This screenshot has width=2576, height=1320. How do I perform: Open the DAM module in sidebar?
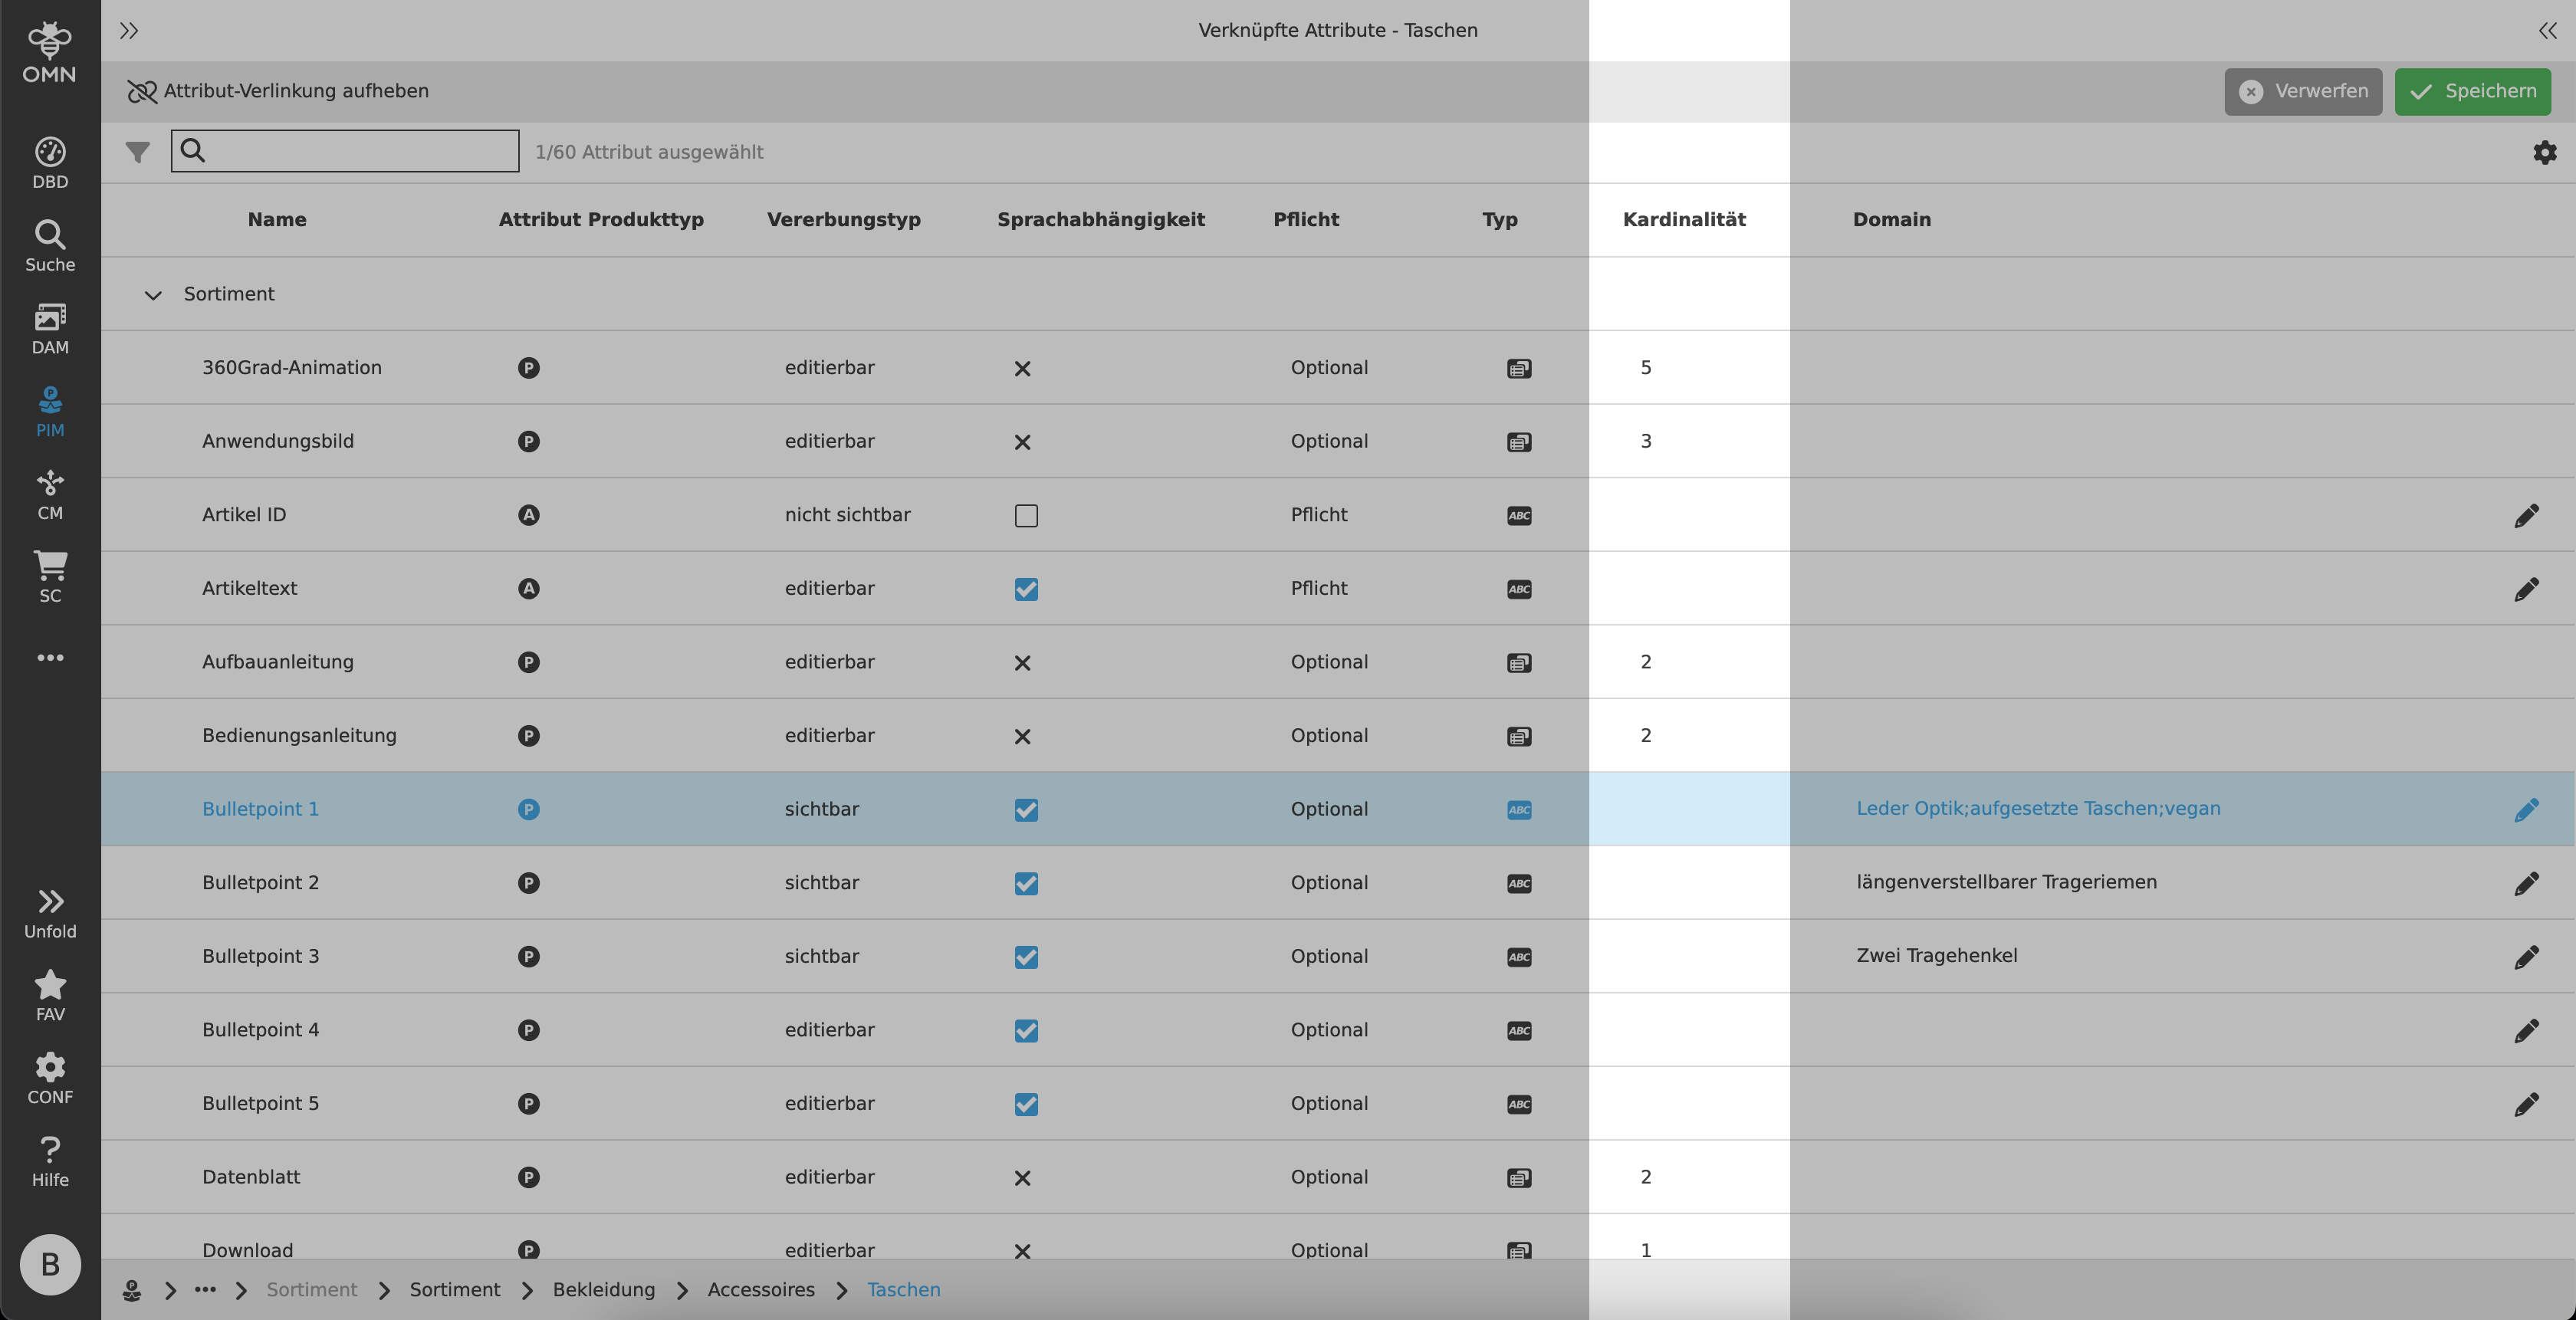pyautogui.click(x=50, y=329)
